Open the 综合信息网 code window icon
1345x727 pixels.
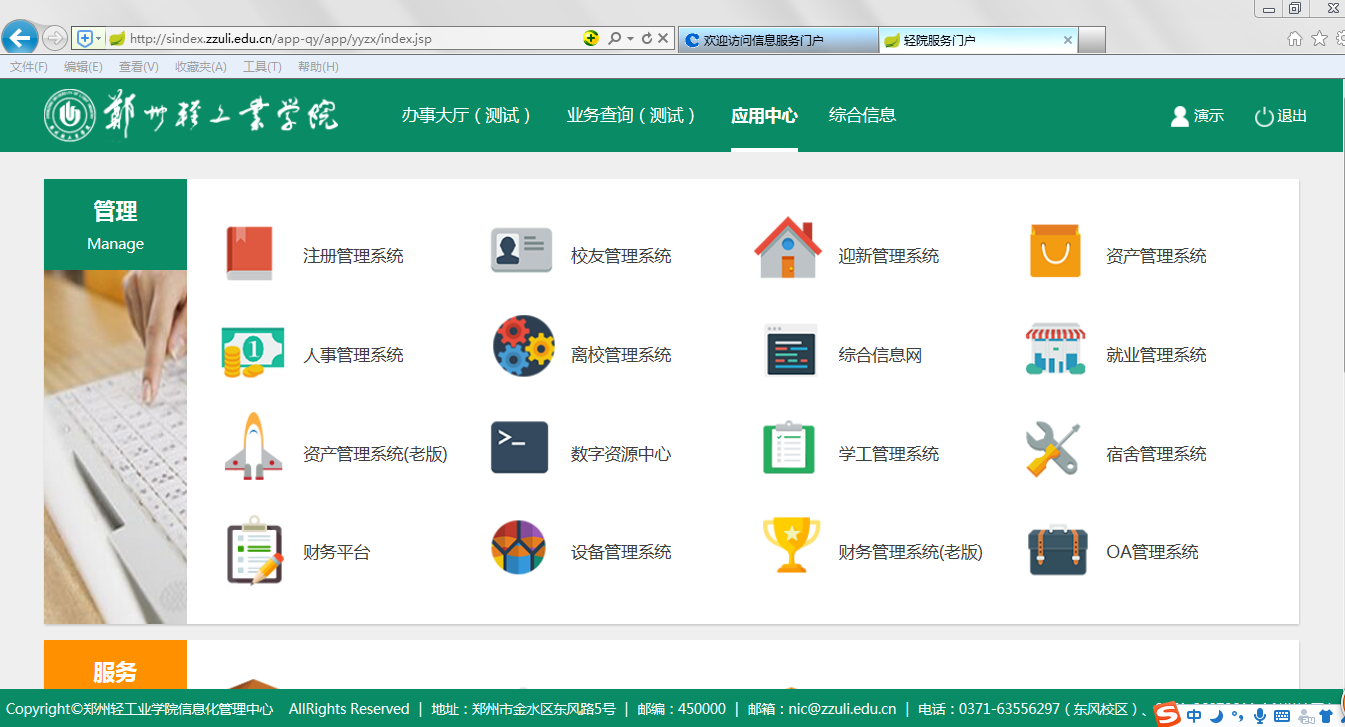tap(790, 350)
